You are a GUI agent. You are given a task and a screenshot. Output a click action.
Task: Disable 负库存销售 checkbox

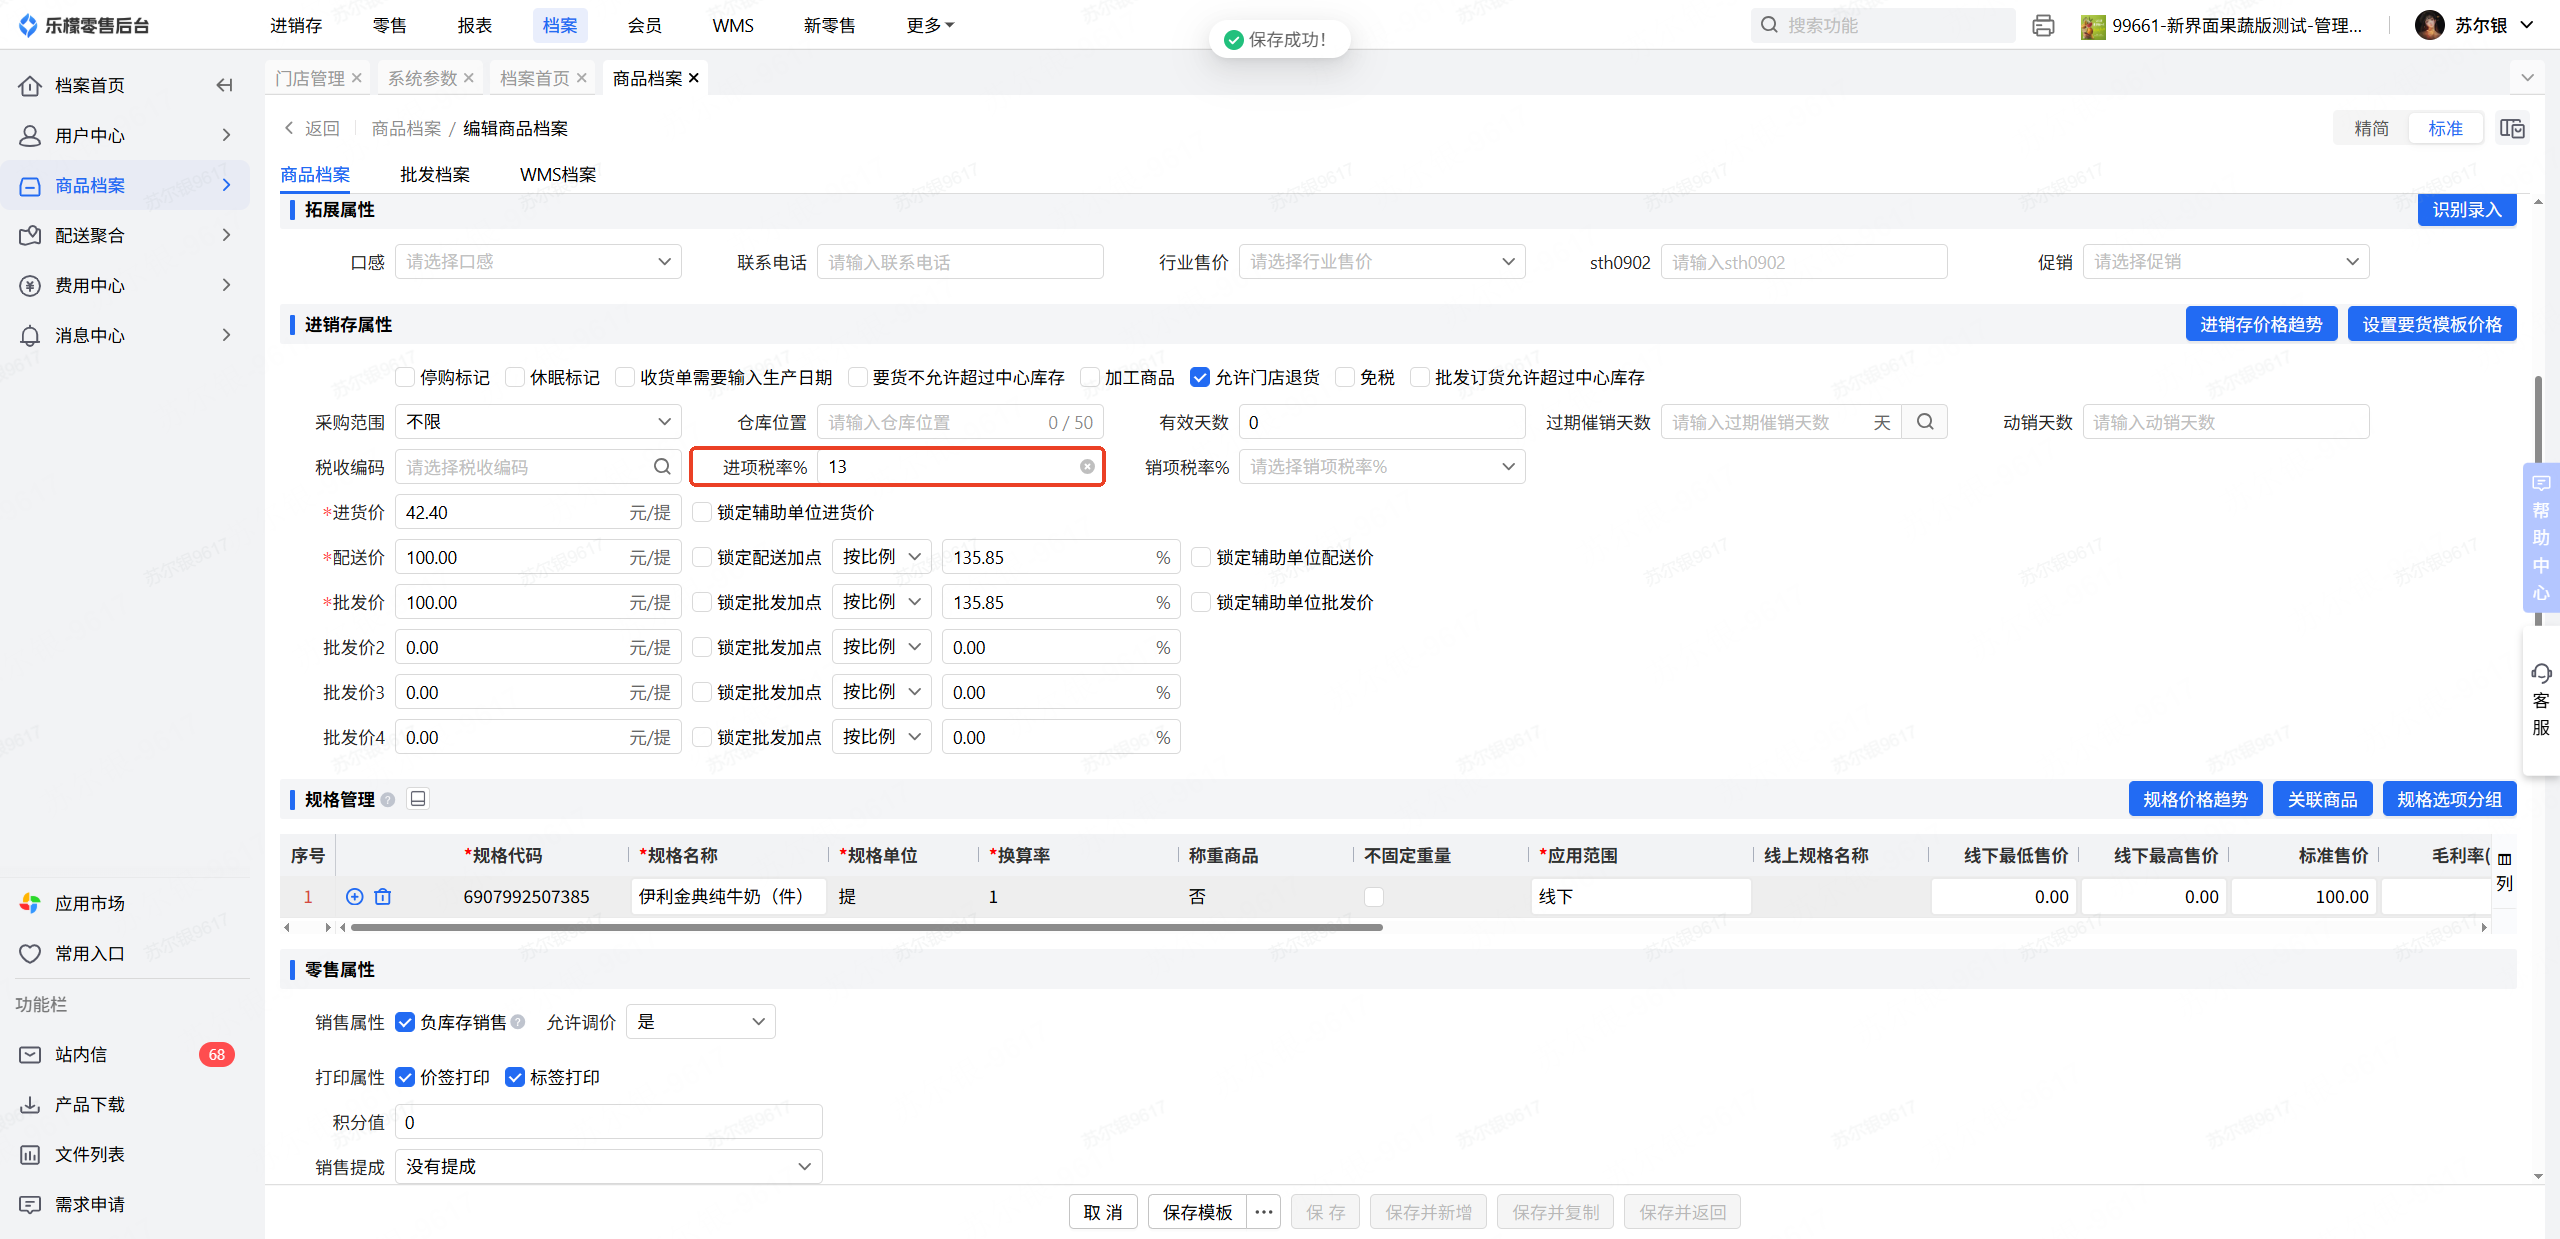point(405,1022)
